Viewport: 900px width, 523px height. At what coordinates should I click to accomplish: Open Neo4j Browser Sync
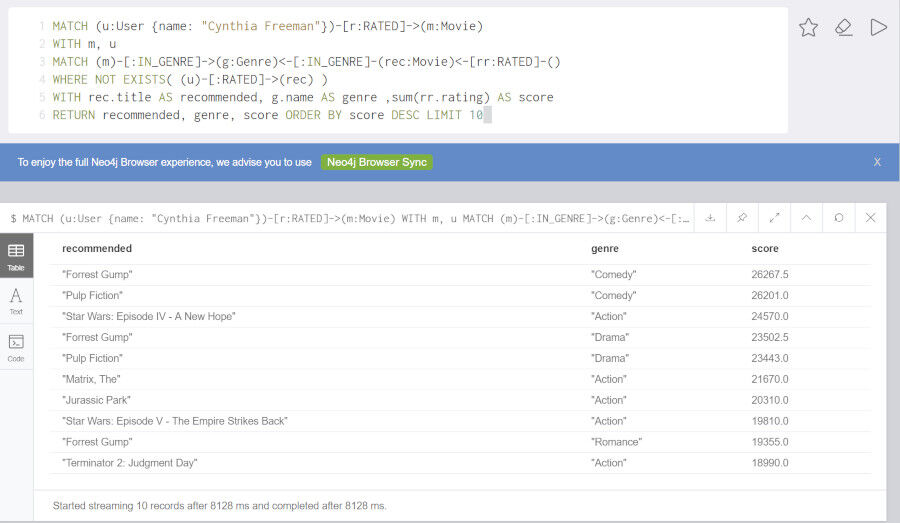[x=377, y=162]
